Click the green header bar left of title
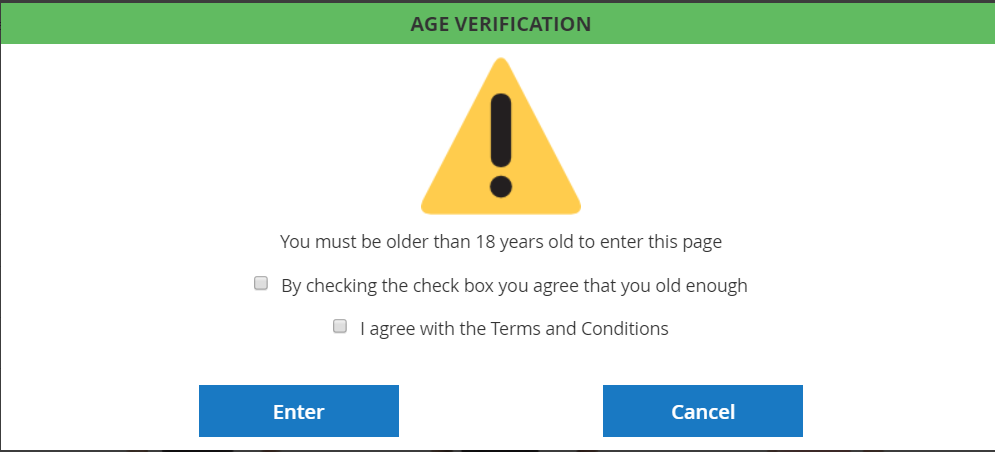This screenshot has height=452, width=995. tap(200, 23)
